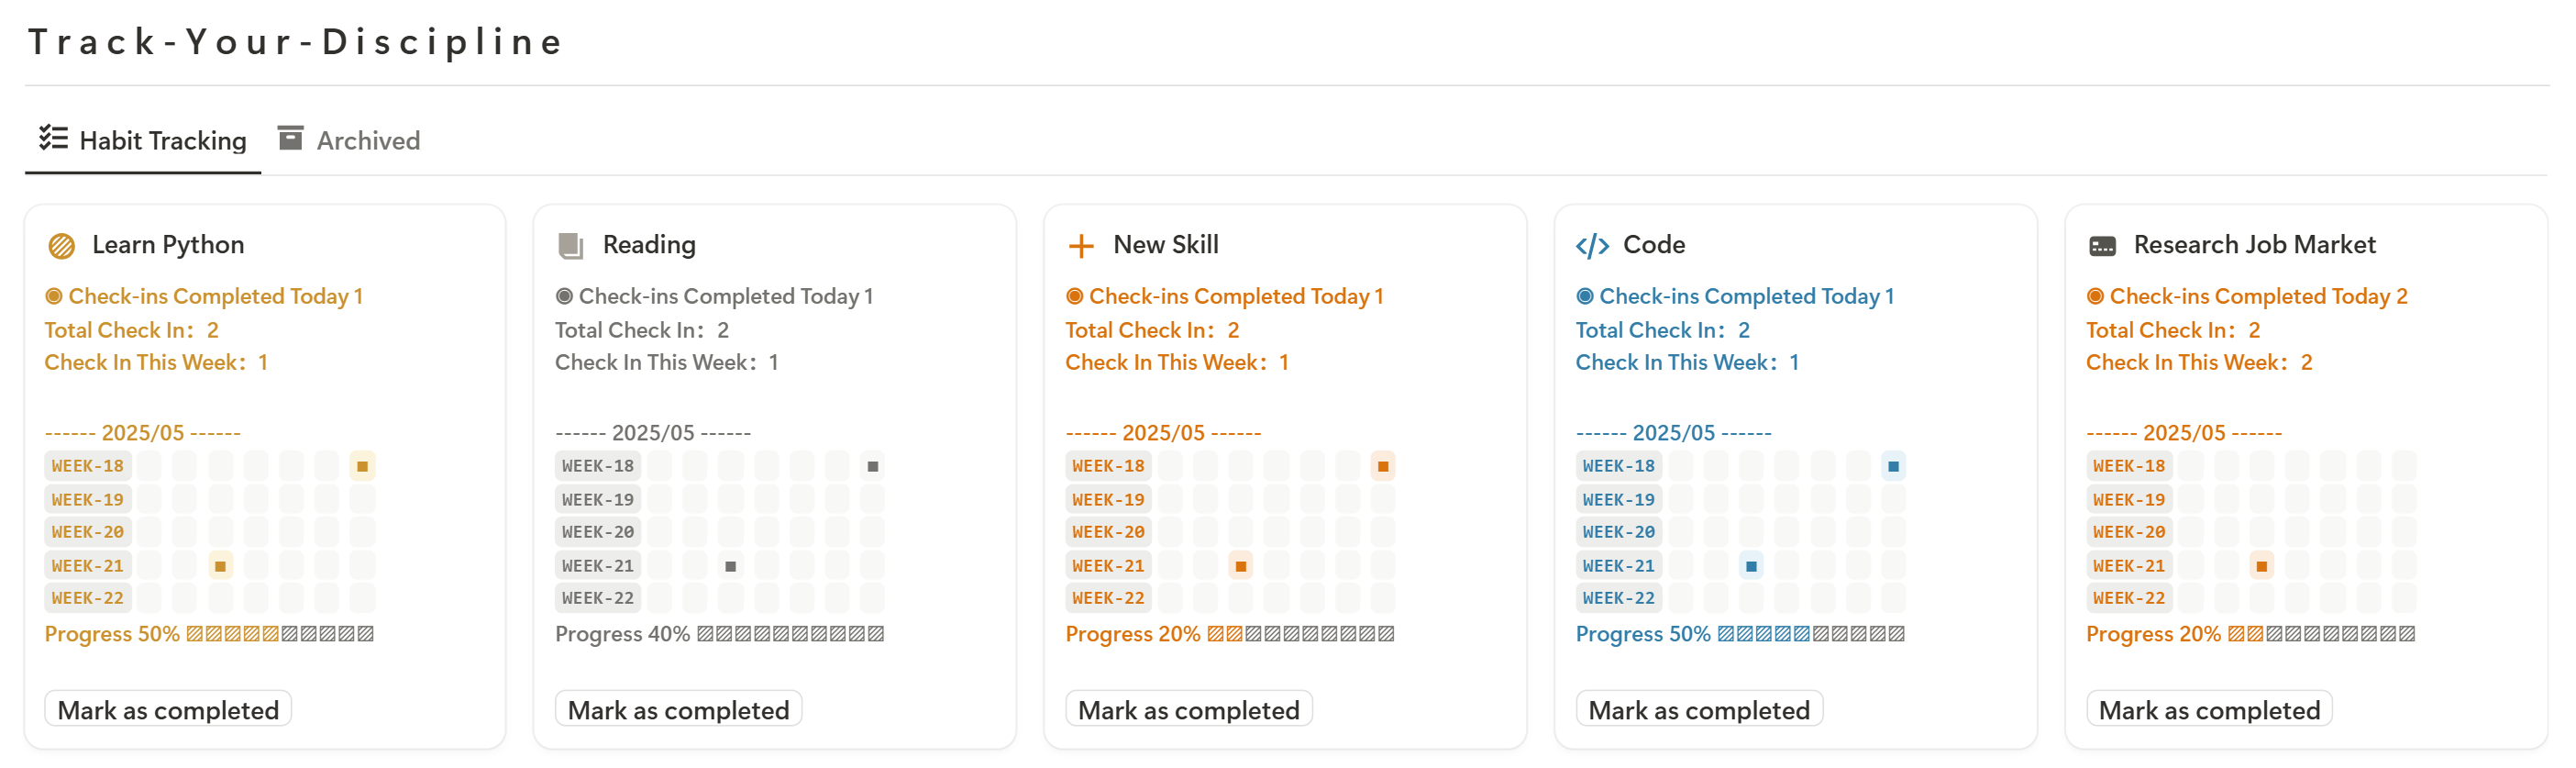Click Code Total Check In: 2 text
Viewport: 2576px width, 768px height.
(1663, 330)
